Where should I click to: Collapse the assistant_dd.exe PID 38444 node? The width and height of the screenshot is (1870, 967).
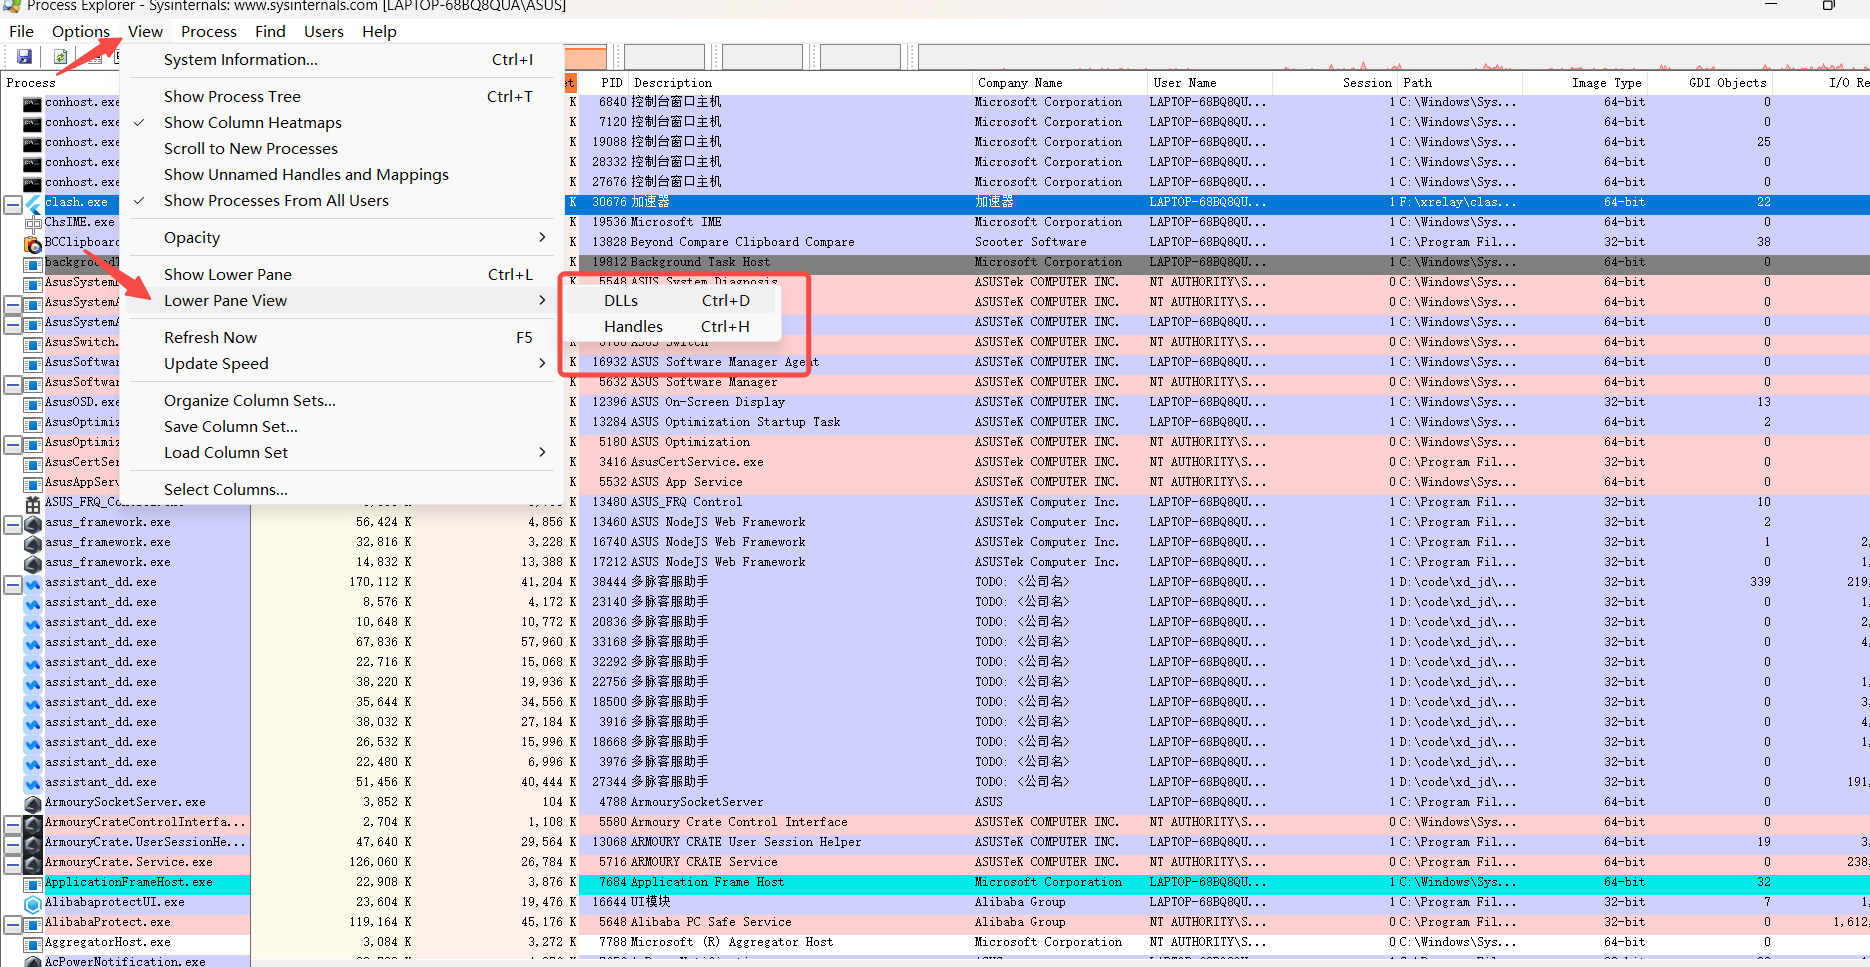click(12, 584)
